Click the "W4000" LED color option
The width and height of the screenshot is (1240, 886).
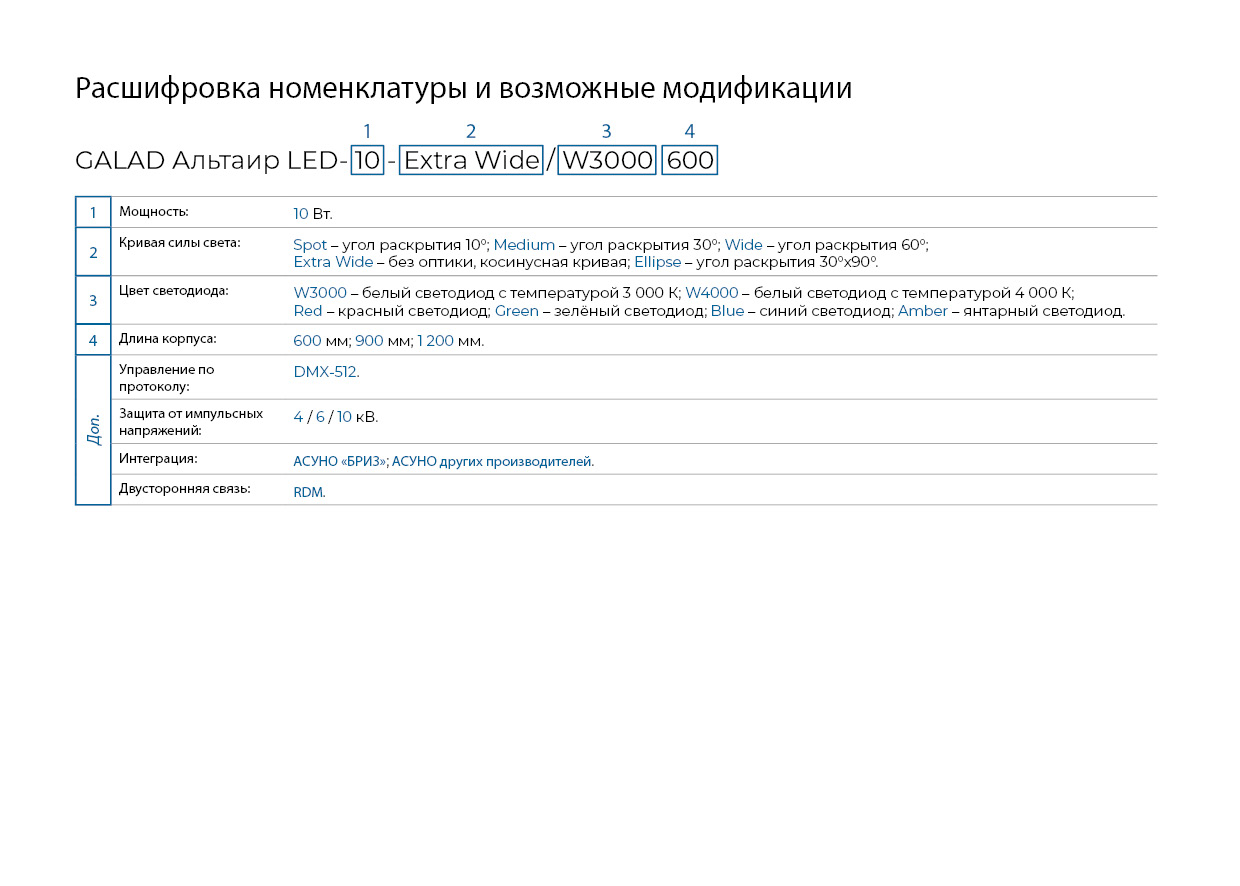711,293
